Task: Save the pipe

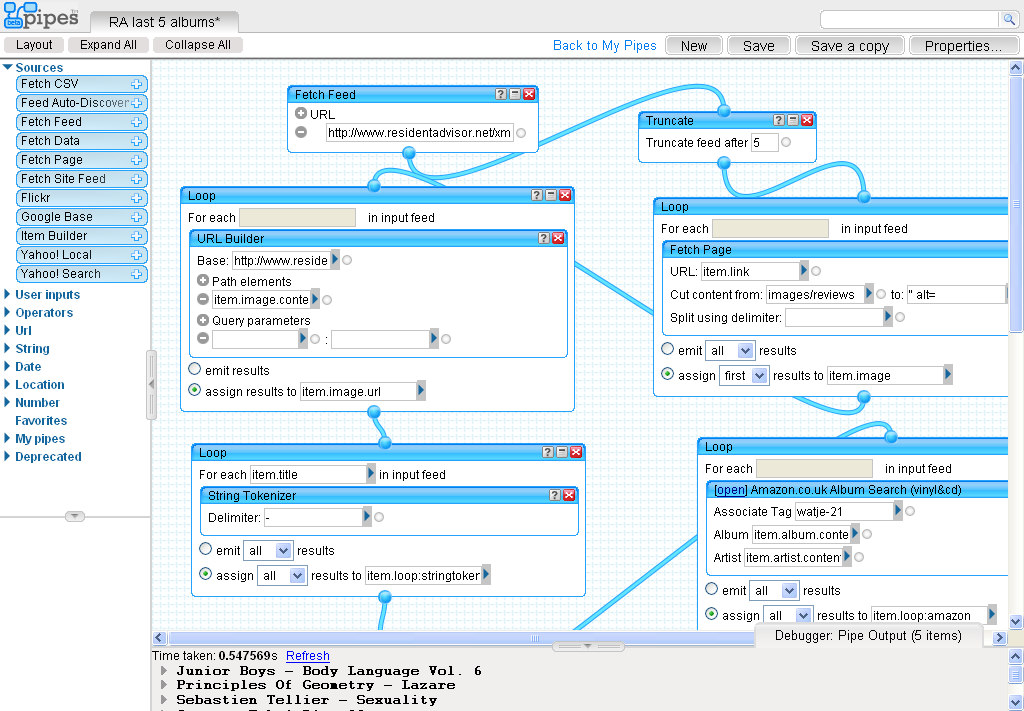Action: pos(758,46)
